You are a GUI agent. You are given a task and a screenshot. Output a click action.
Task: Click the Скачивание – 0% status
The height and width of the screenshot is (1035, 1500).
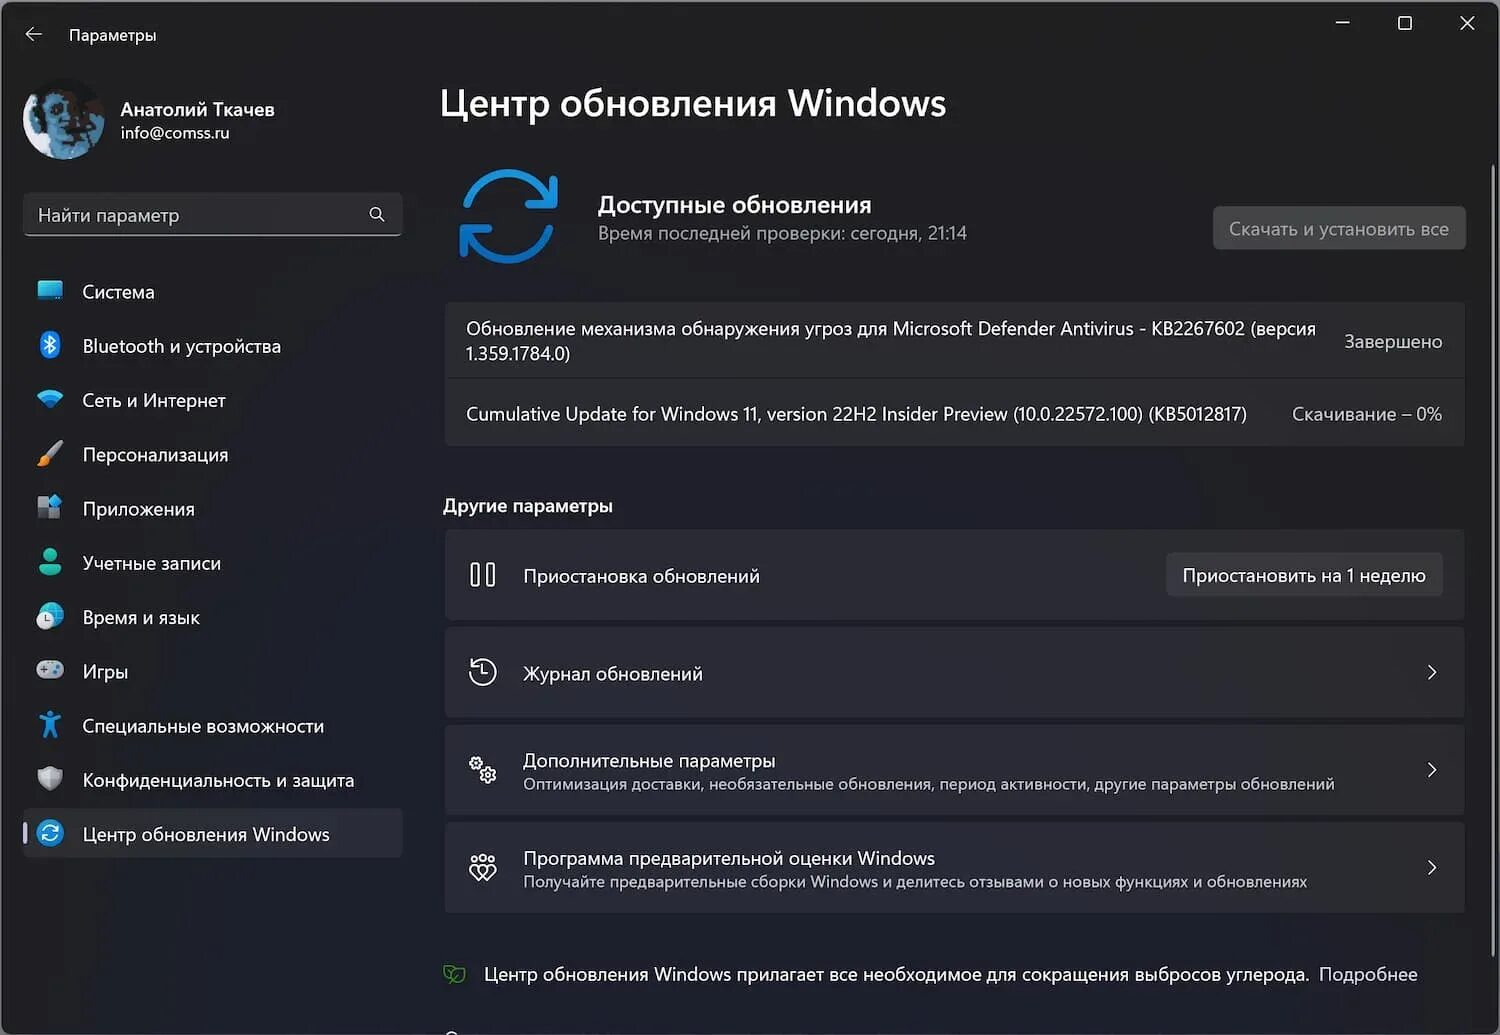coord(1367,414)
